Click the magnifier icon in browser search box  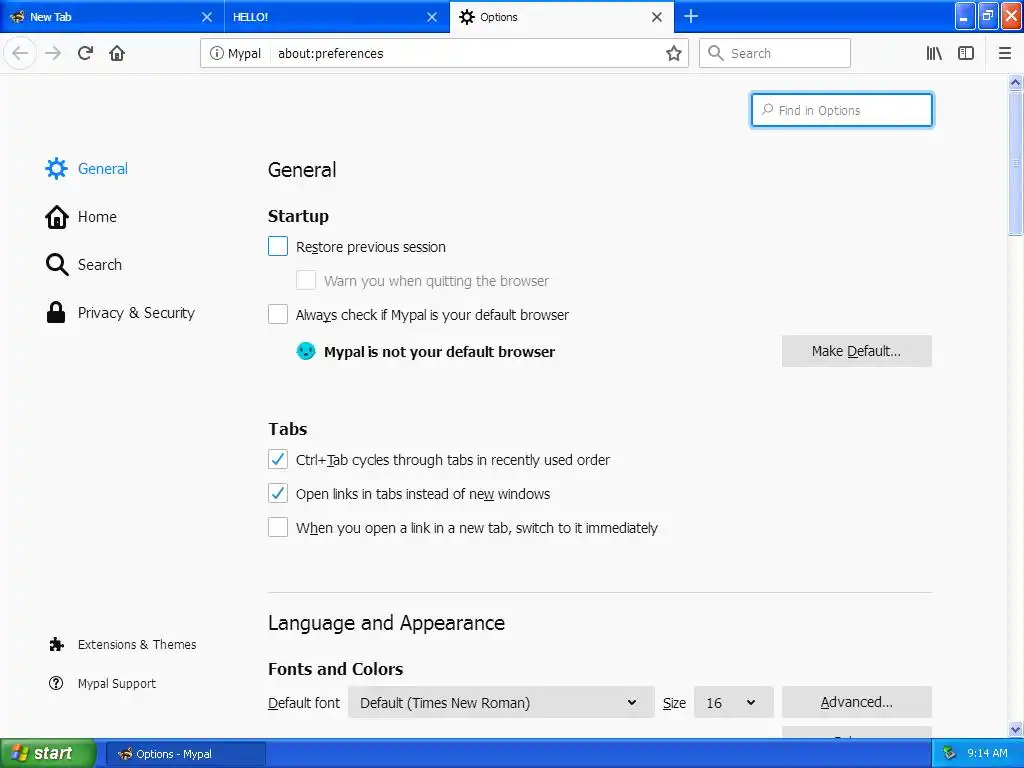716,54
